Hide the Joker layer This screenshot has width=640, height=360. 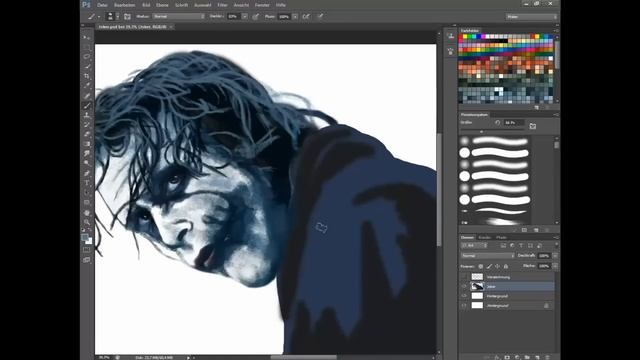[x=464, y=287]
